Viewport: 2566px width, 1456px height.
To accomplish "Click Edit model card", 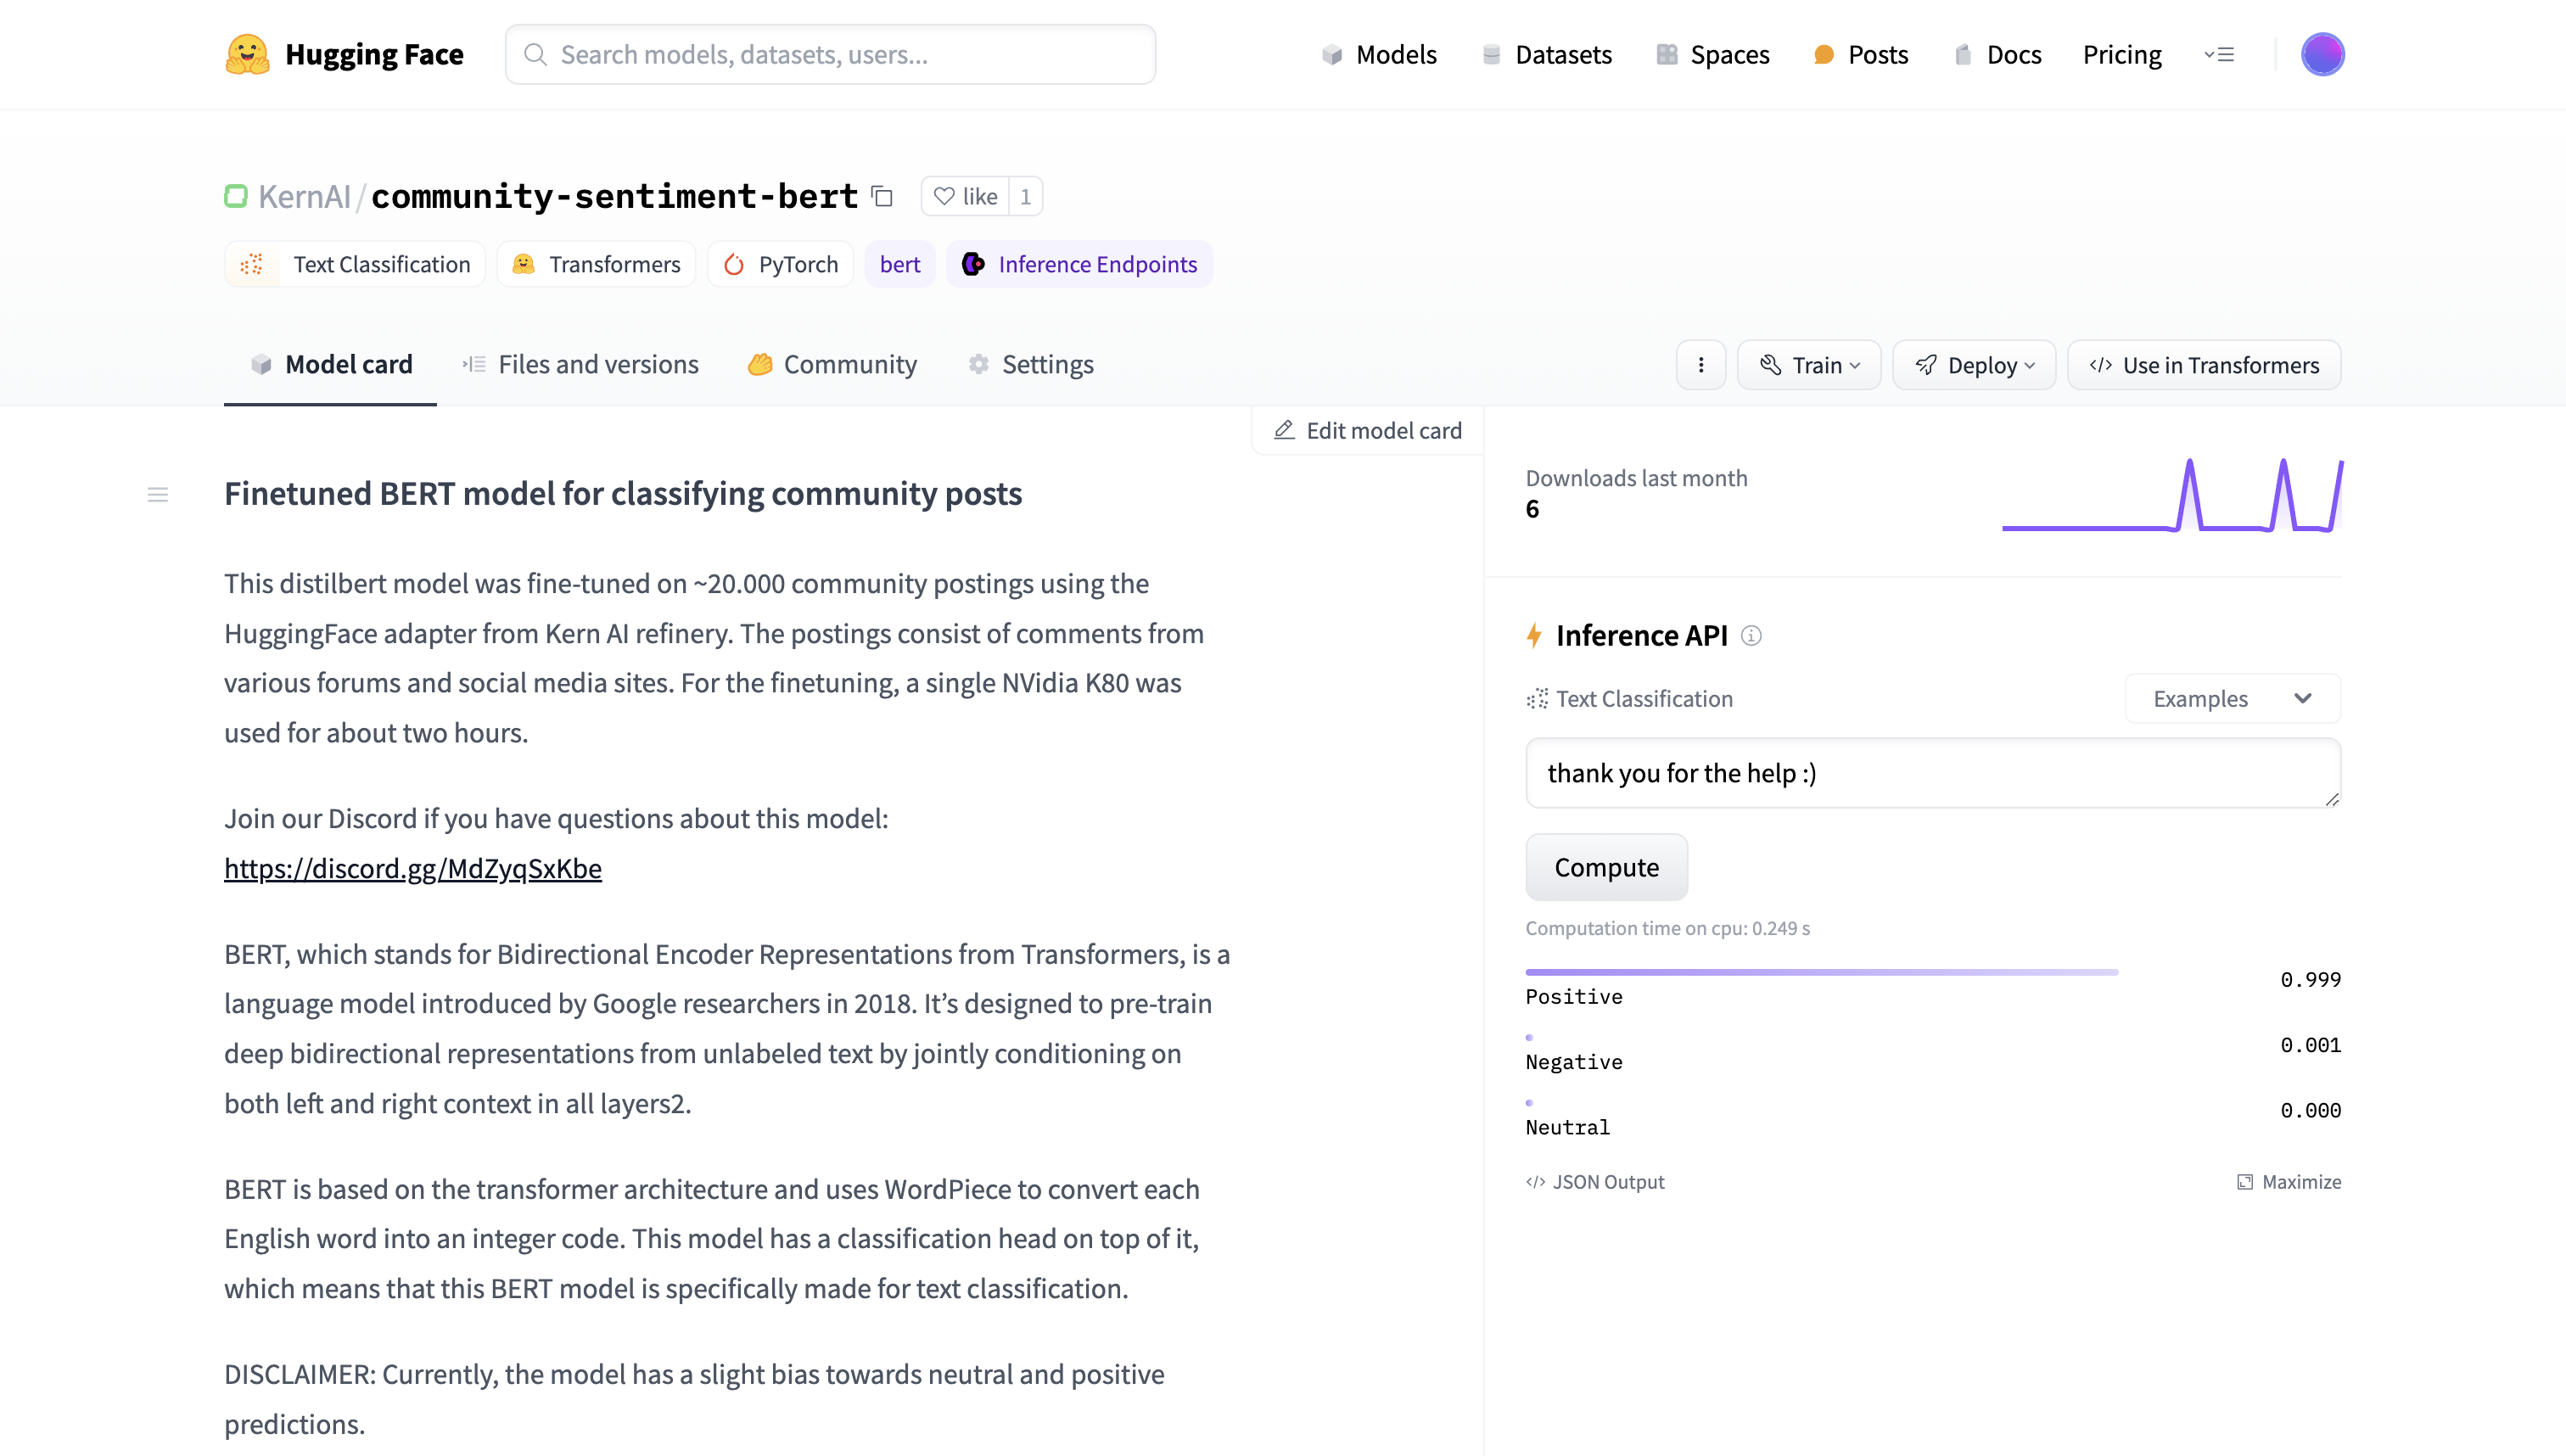I will pos(1367,430).
